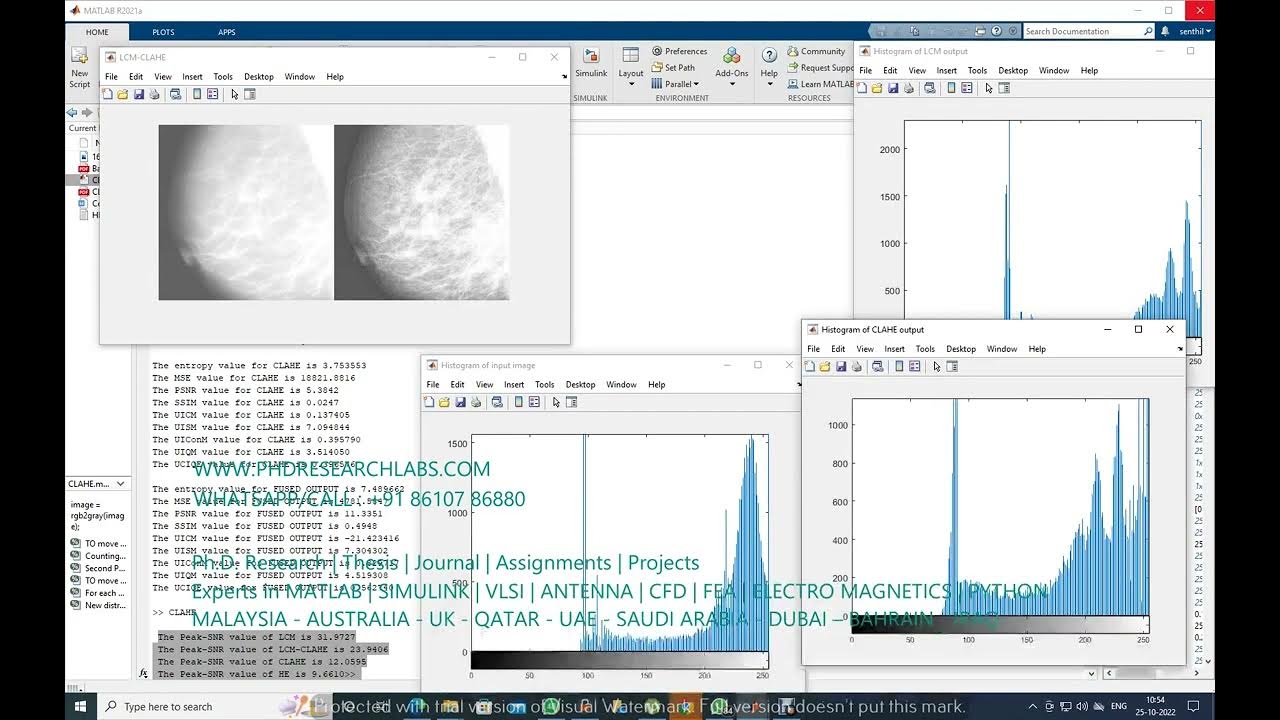Save the Histogram of input image figure
Image resolution: width=1280 pixels, height=720 pixels.
coord(460,402)
